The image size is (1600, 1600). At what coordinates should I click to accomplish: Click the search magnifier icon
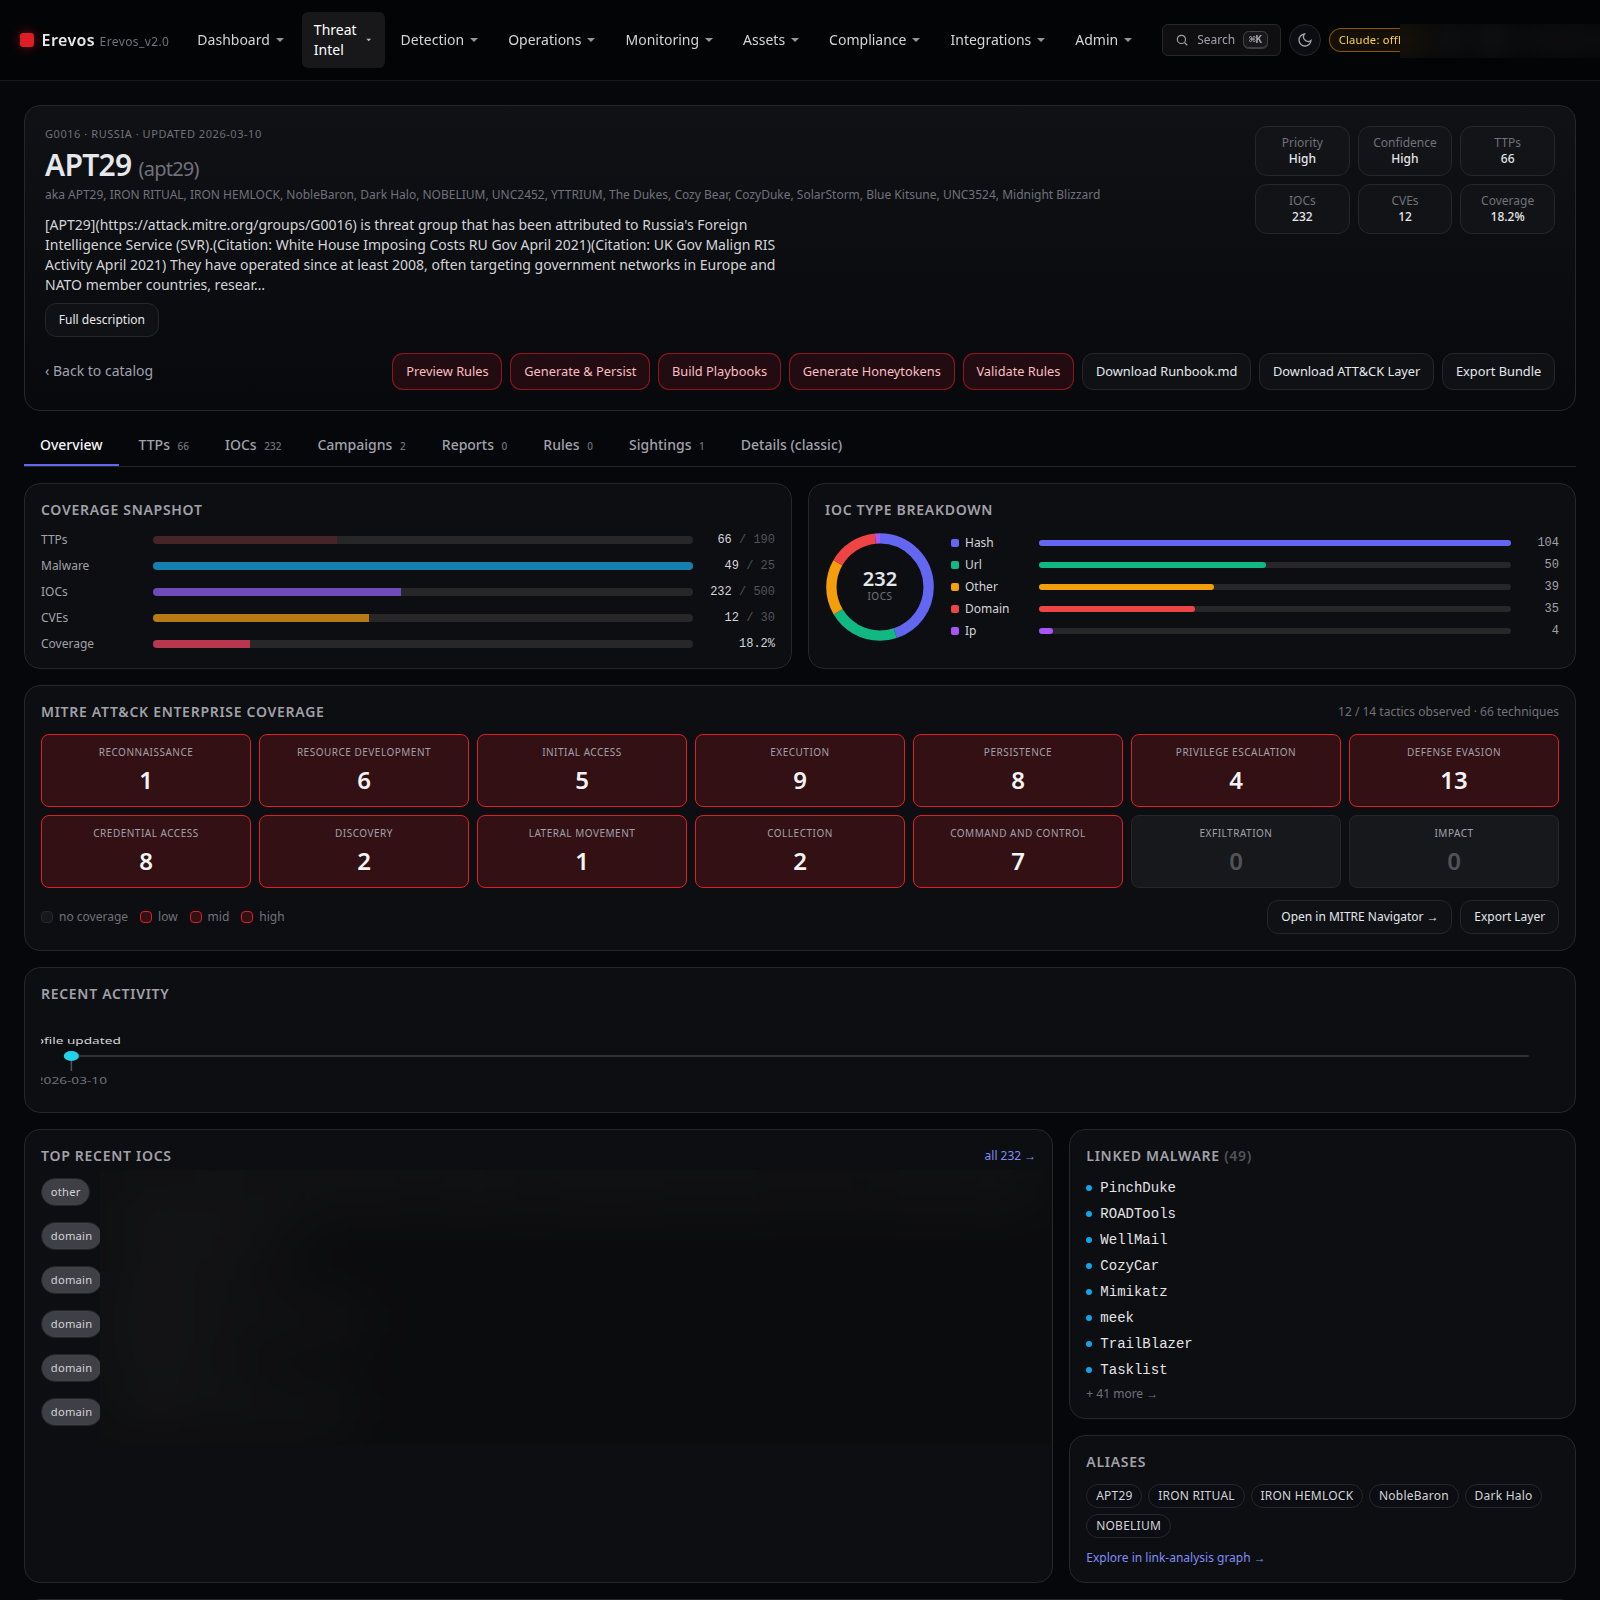coord(1182,40)
